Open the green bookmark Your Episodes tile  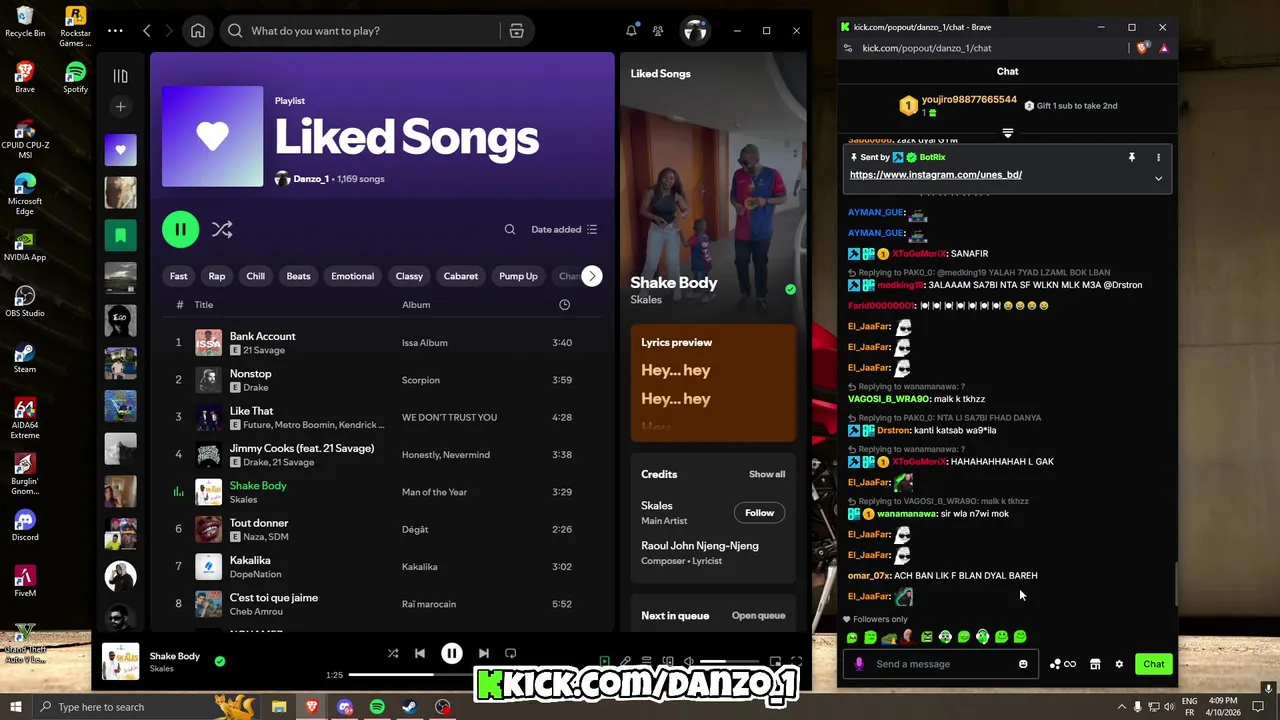point(120,235)
